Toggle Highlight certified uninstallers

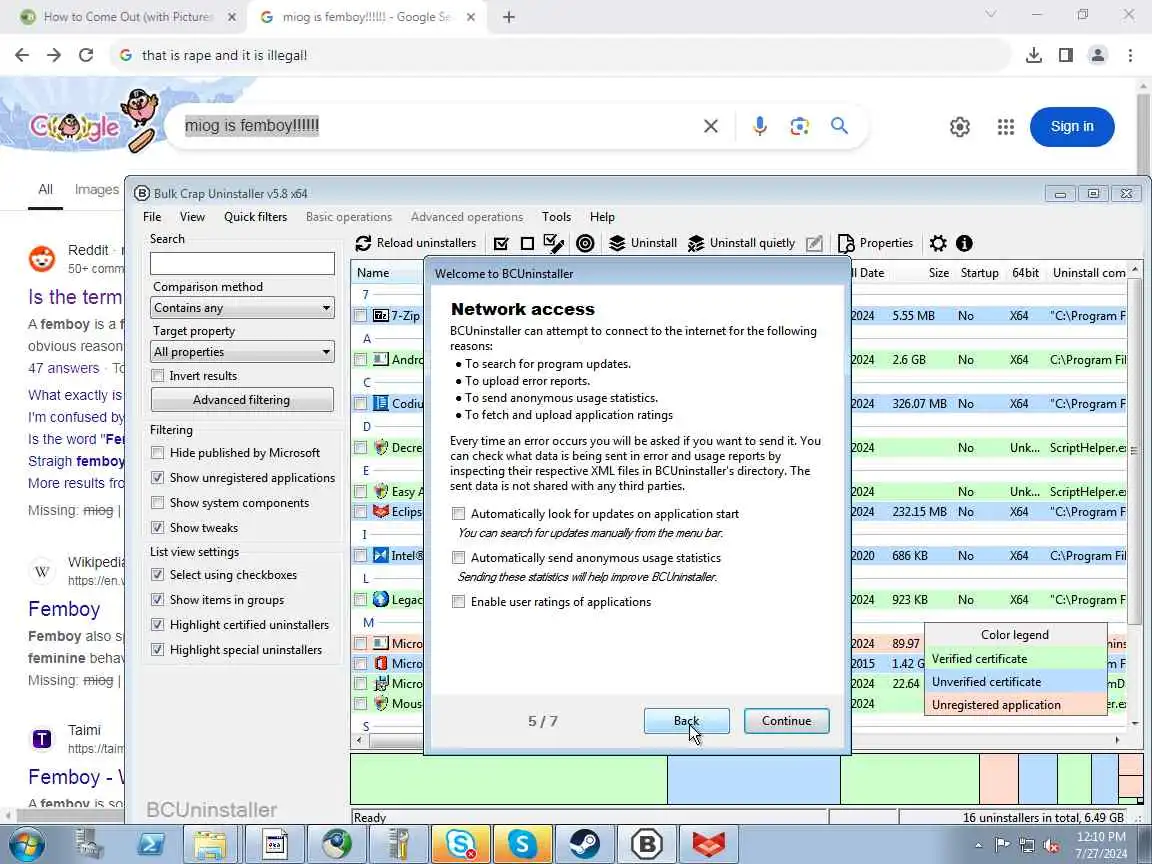[157, 624]
